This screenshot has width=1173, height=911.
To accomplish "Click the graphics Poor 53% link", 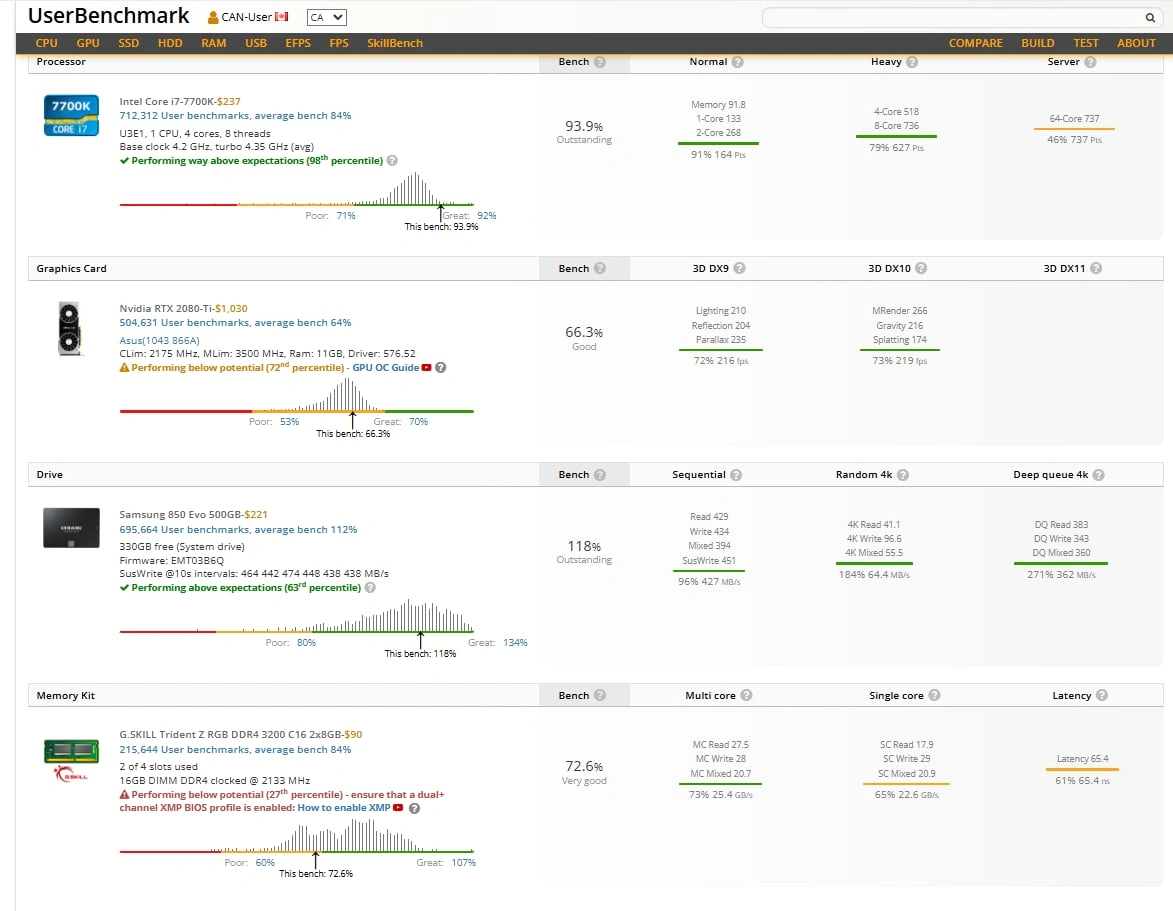I will click(x=290, y=422).
